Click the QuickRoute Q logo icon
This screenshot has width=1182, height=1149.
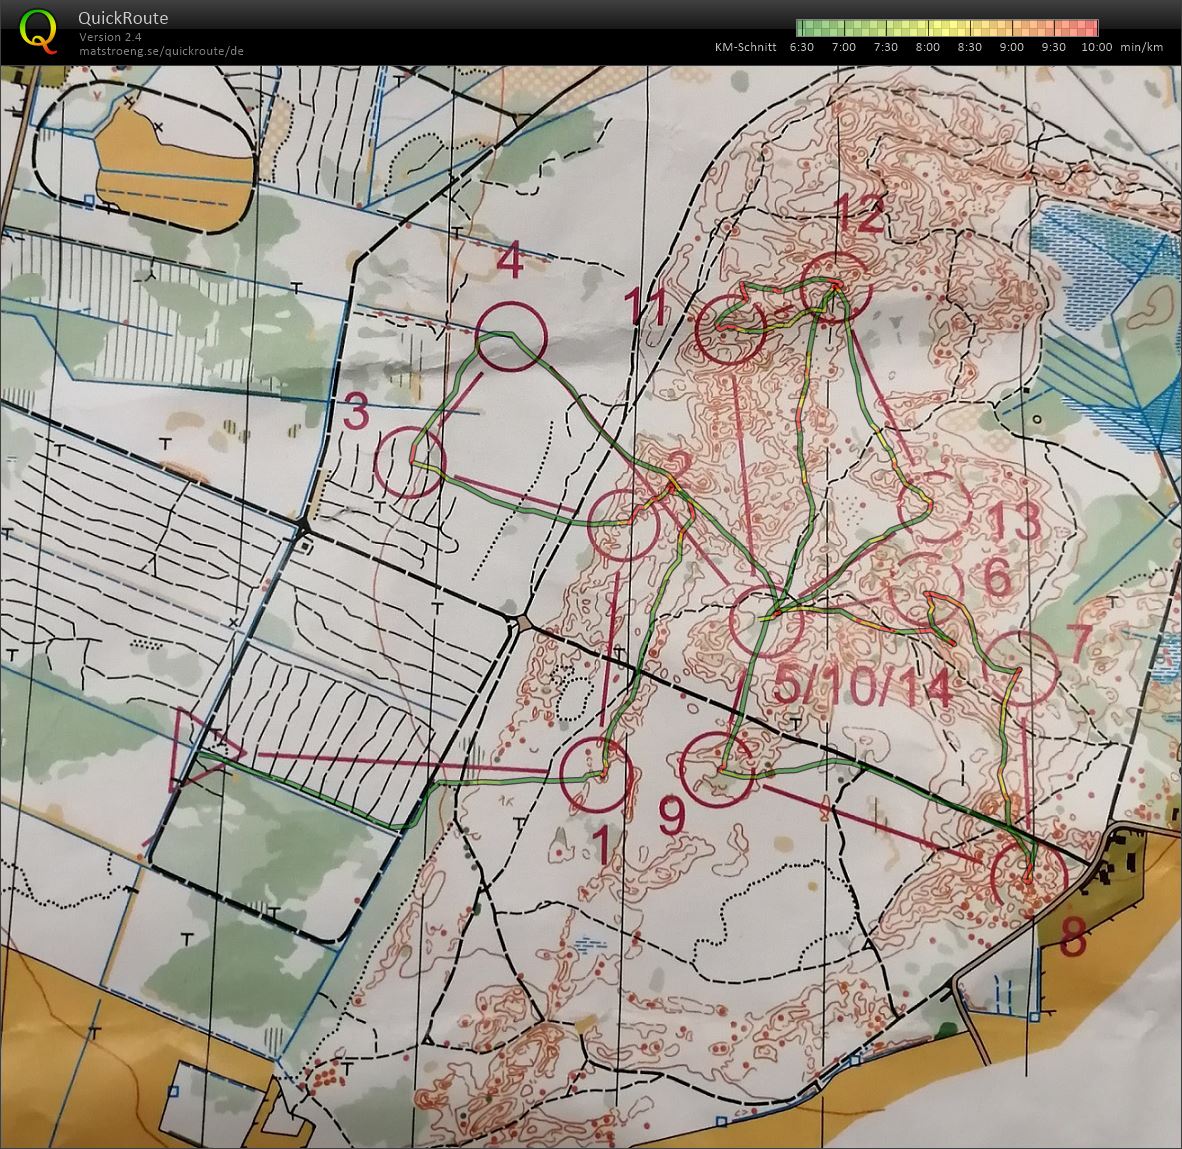(38, 30)
